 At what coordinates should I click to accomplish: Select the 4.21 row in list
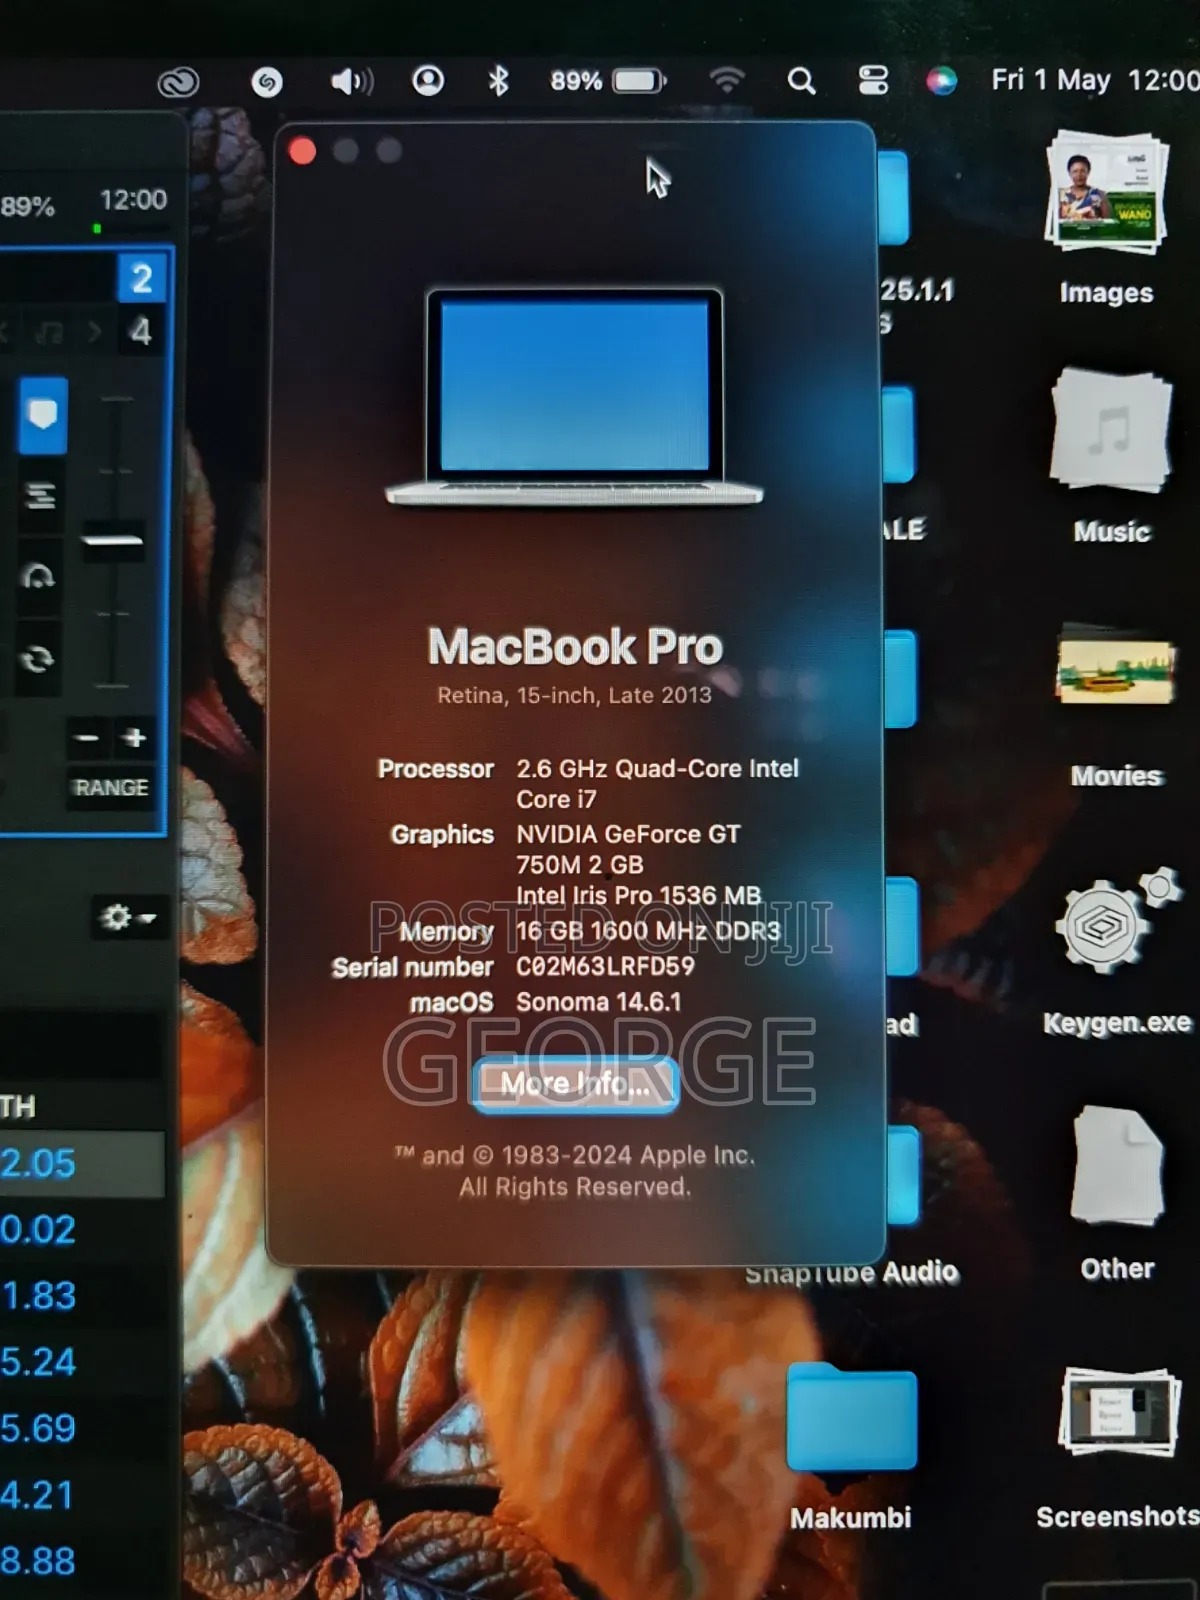point(82,1495)
